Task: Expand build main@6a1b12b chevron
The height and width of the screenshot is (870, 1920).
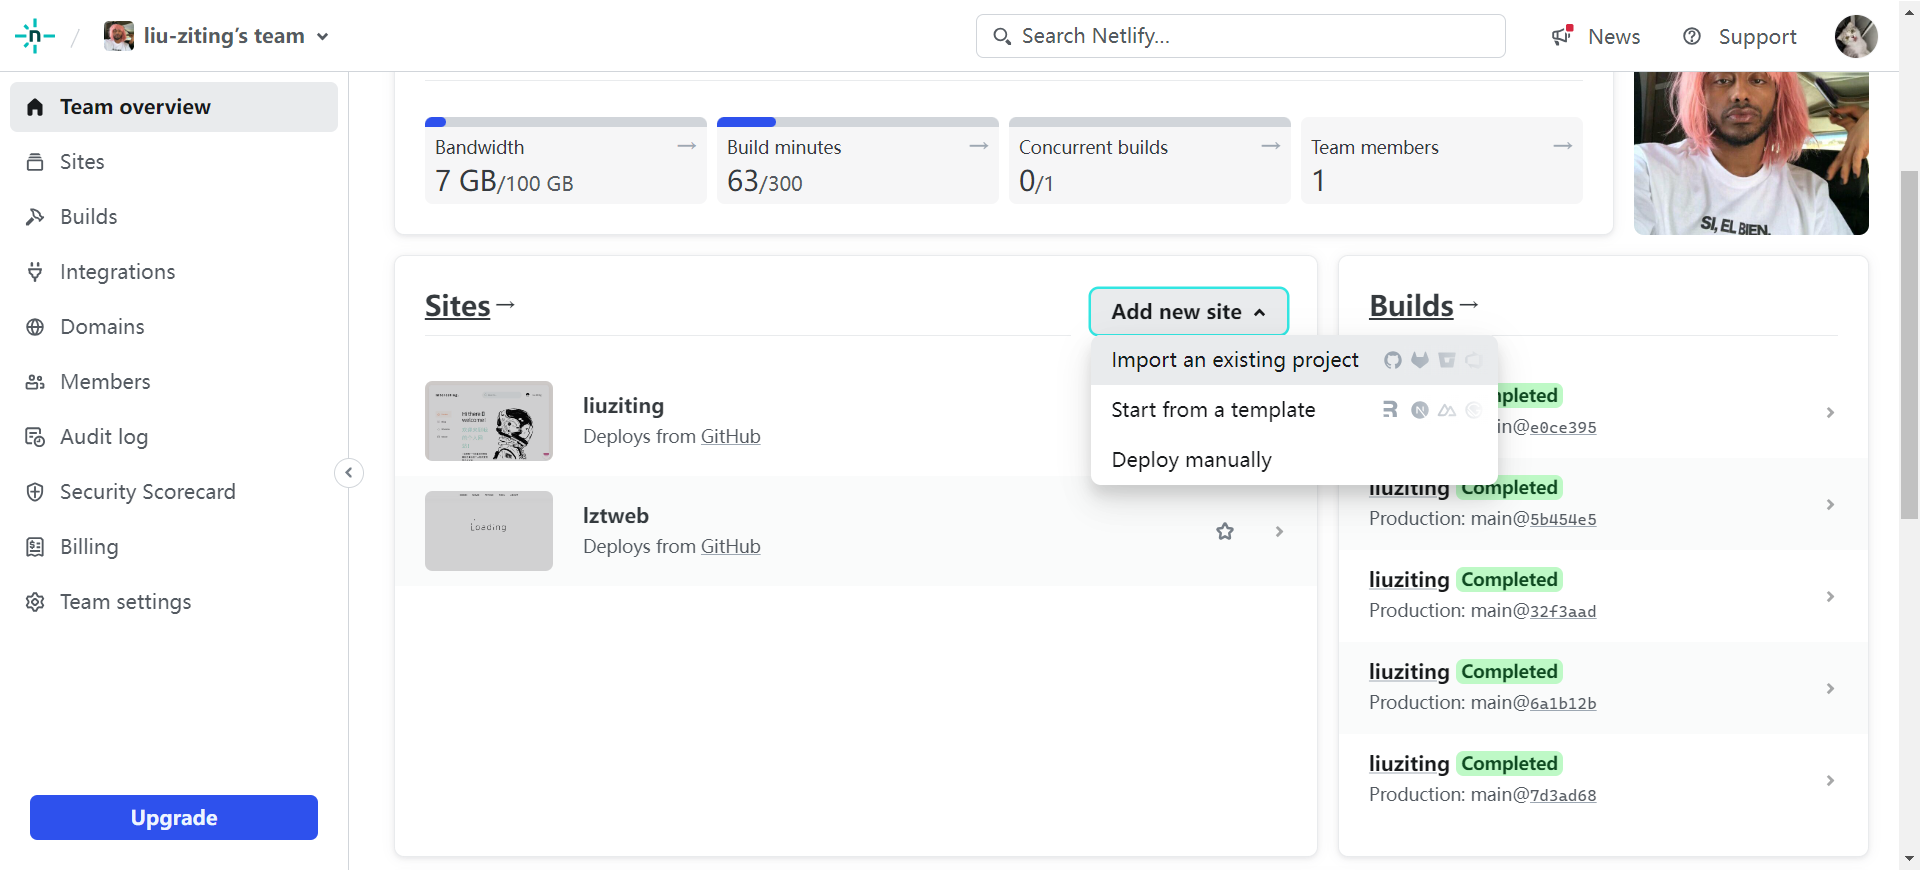Action: [x=1830, y=688]
